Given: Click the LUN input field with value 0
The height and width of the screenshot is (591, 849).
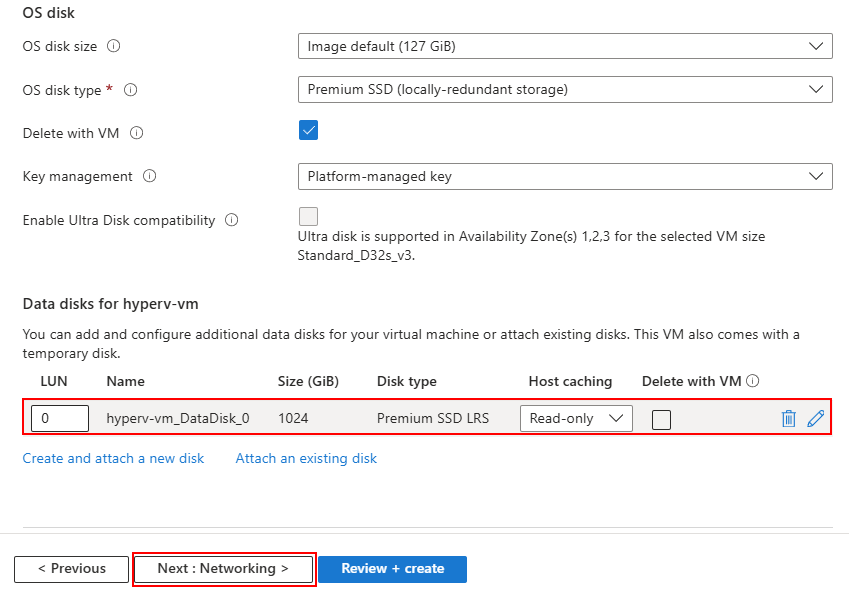Looking at the screenshot, I should 60,418.
